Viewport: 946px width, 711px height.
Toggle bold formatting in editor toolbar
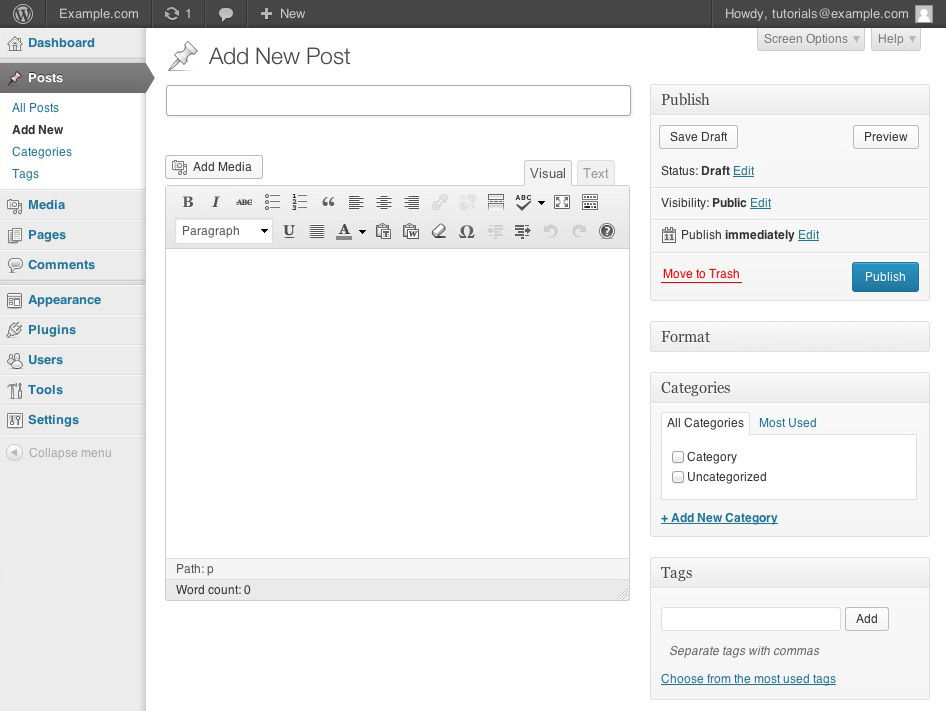187,202
